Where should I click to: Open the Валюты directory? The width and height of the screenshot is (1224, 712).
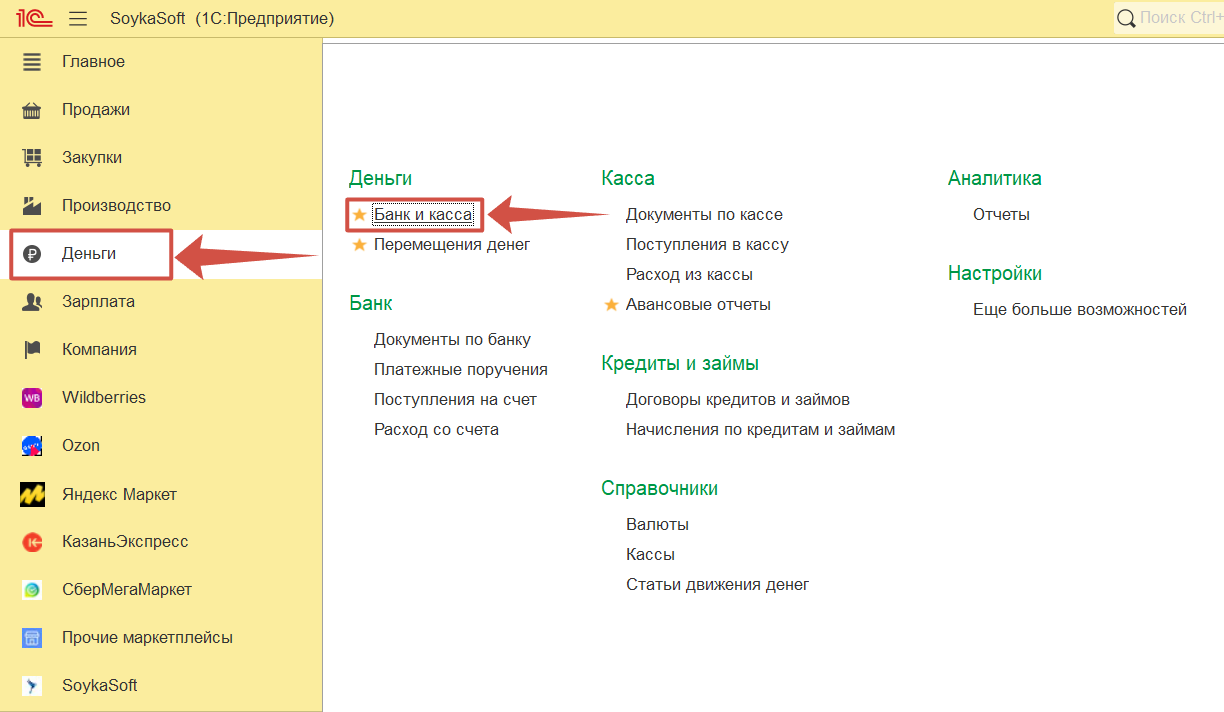pyautogui.click(x=657, y=524)
